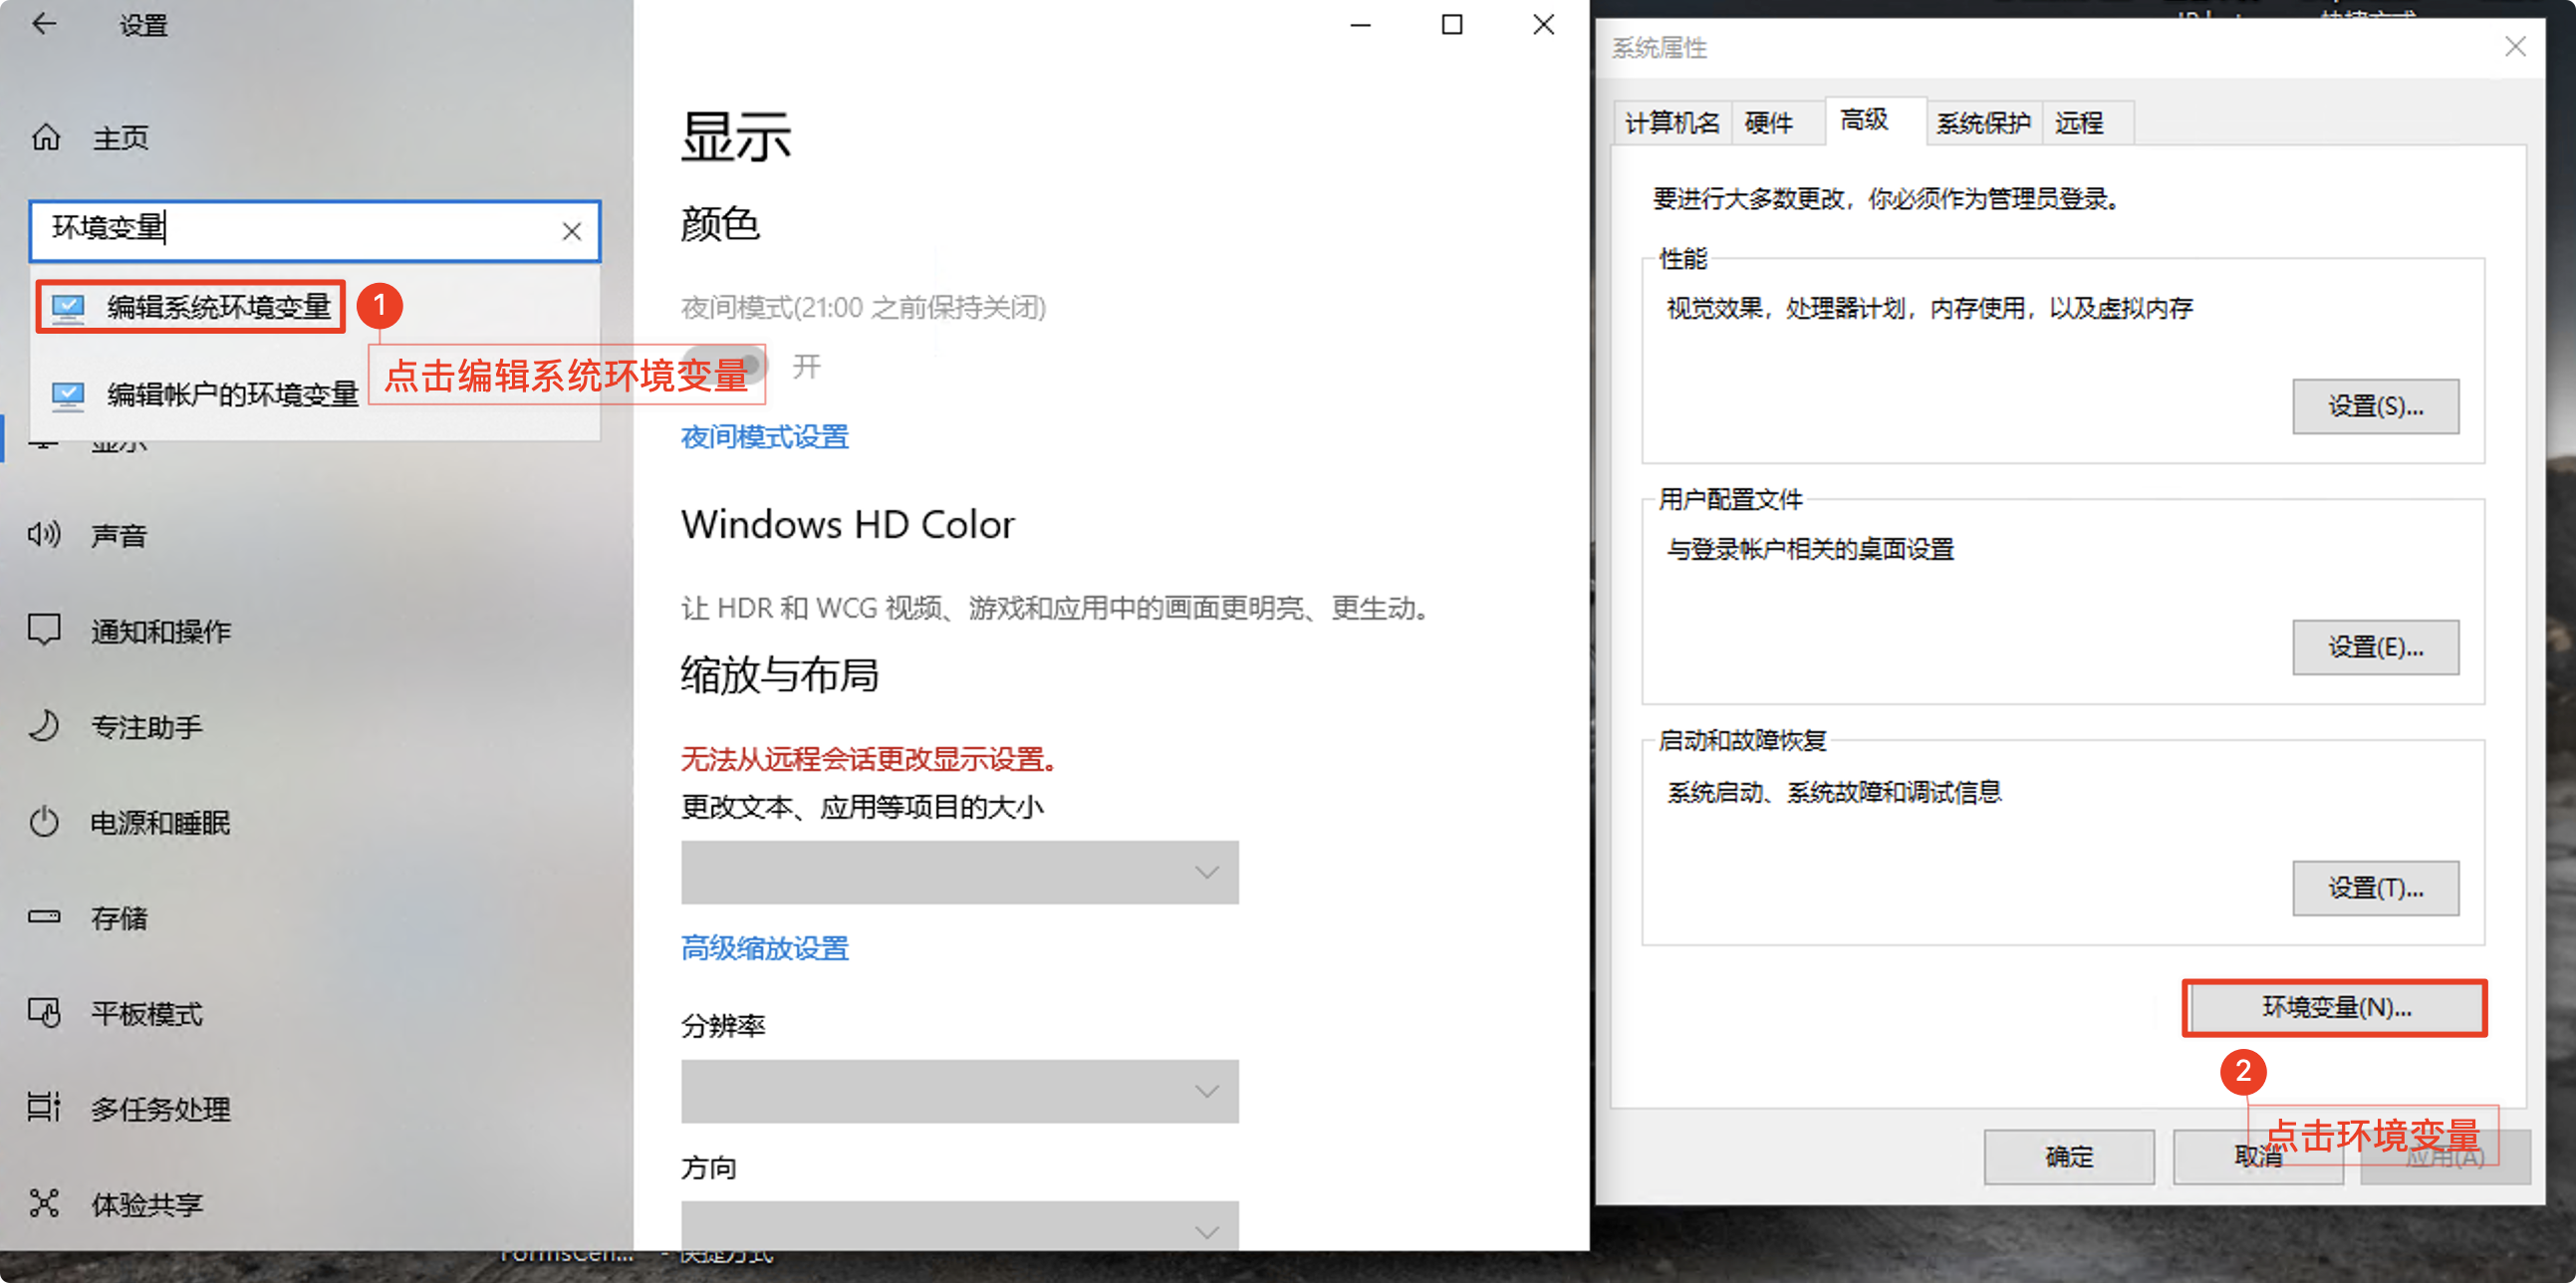The image size is (2576, 1283).
Task: Open Power and sleep (电源和睡眠) icon
Action: [44, 822]
